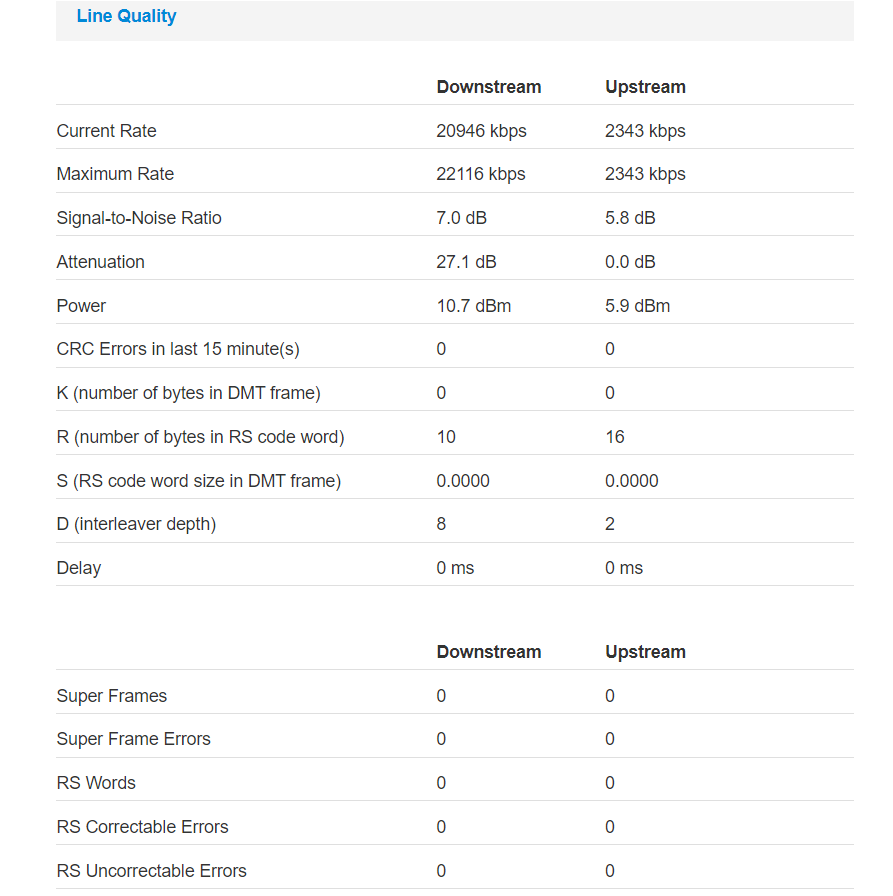893x896 pixels.
Task: Click the Delay row label
Action: coord(79,568)
